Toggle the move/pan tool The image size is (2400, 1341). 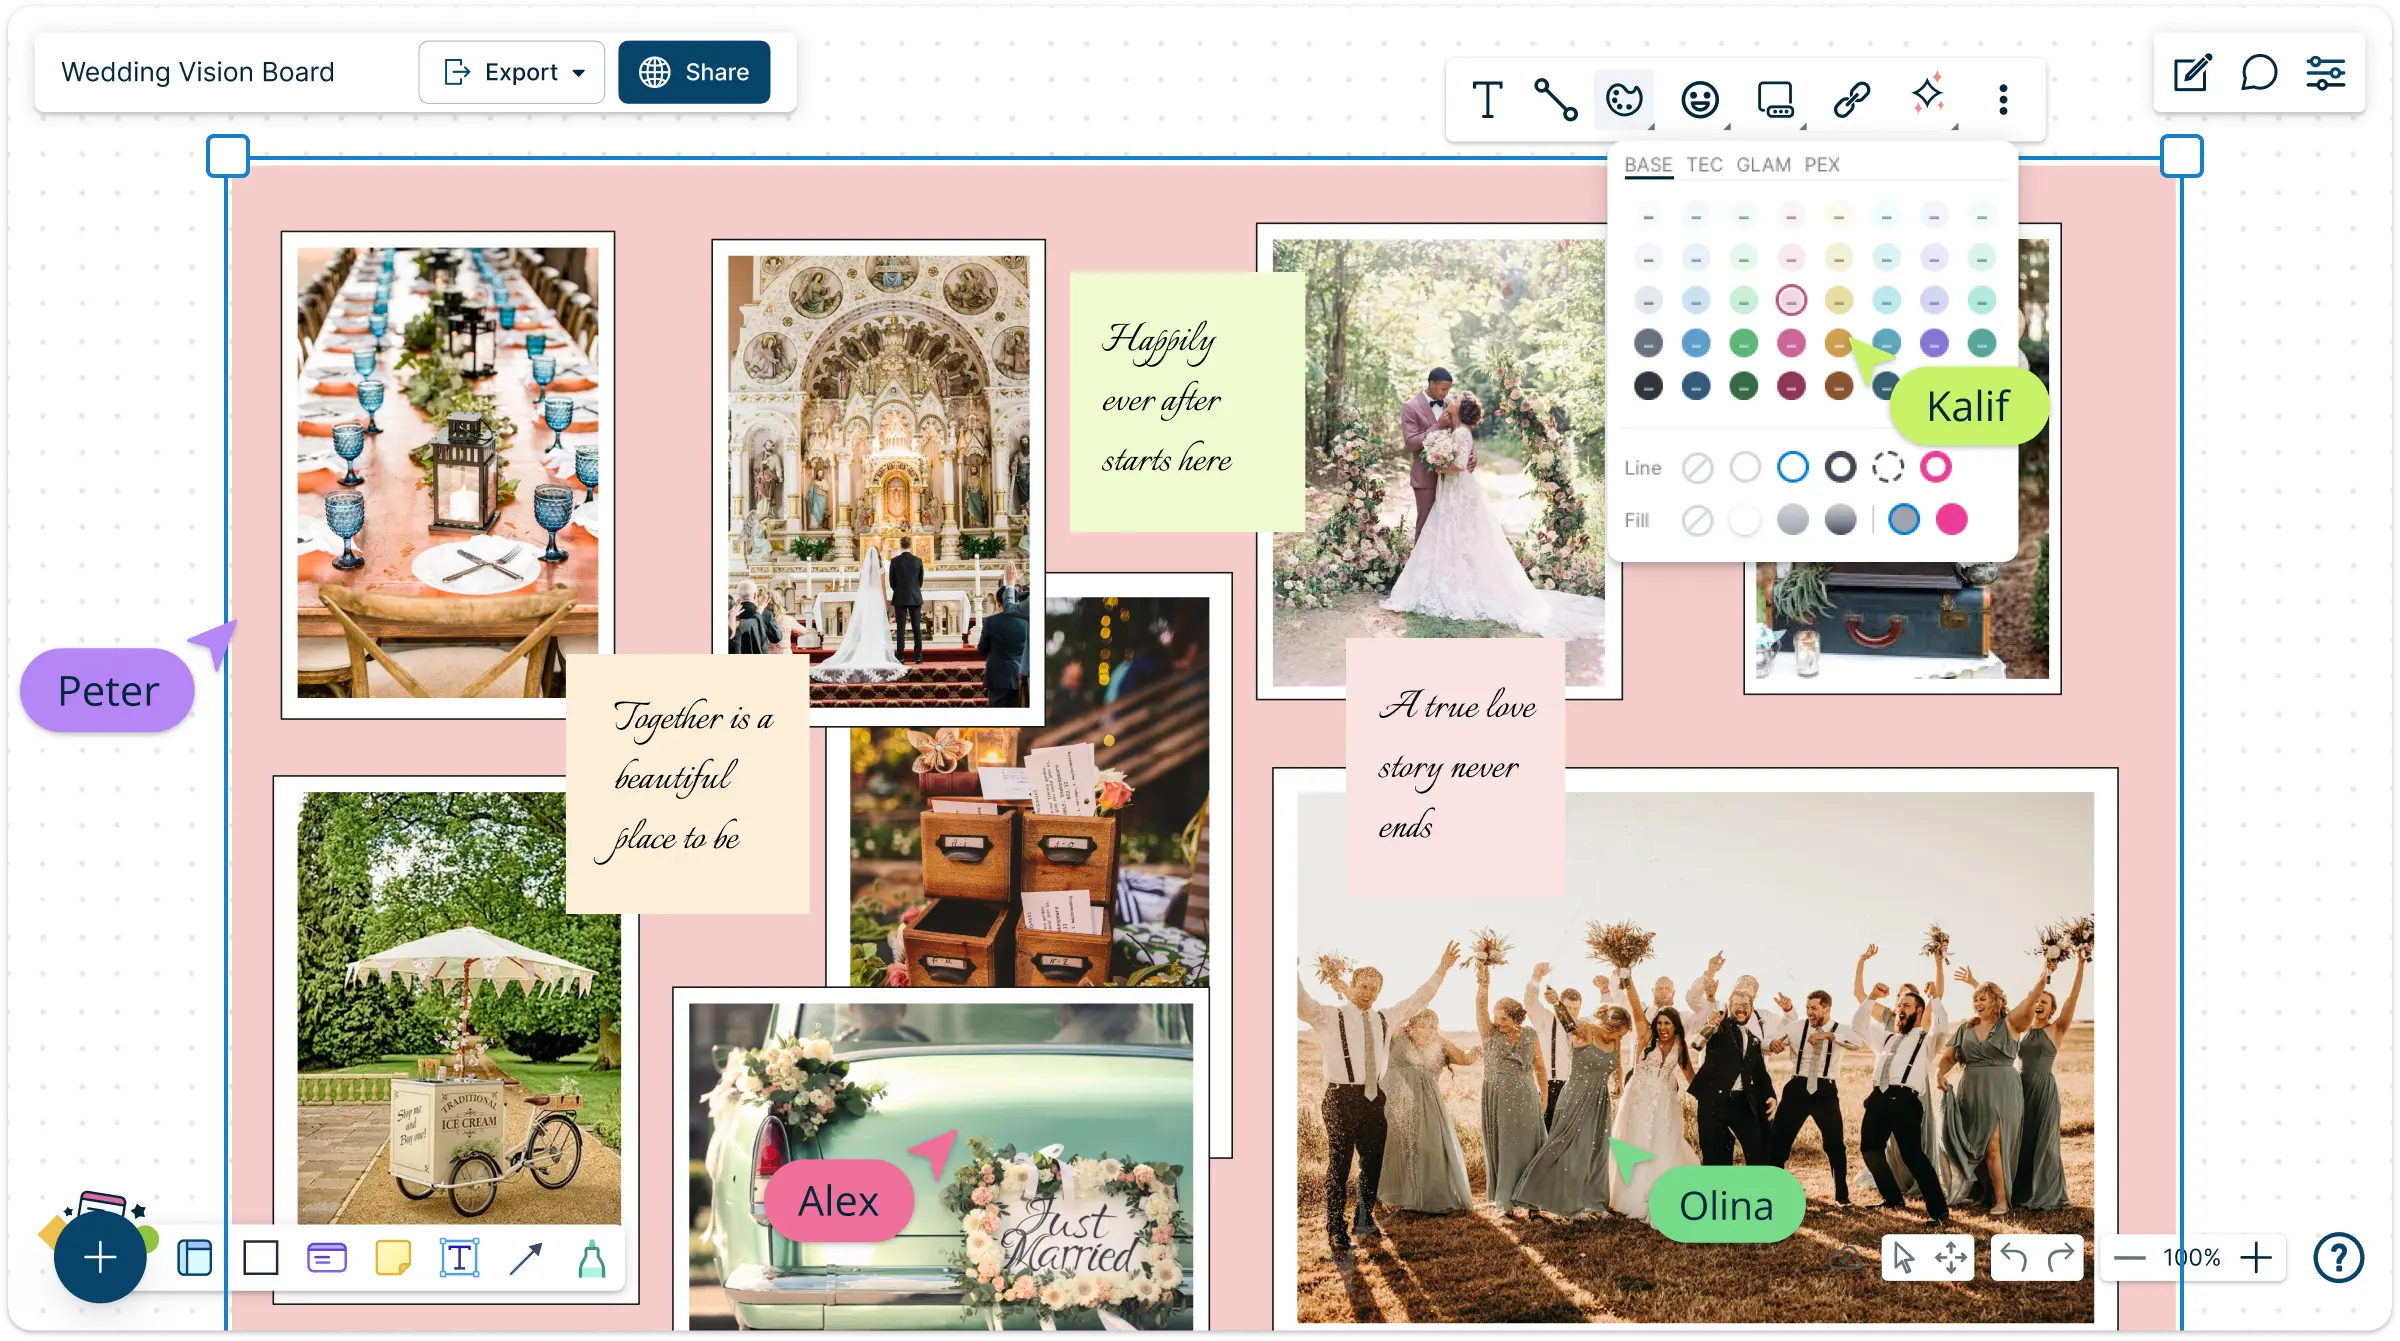(x=1952, y=1259)
